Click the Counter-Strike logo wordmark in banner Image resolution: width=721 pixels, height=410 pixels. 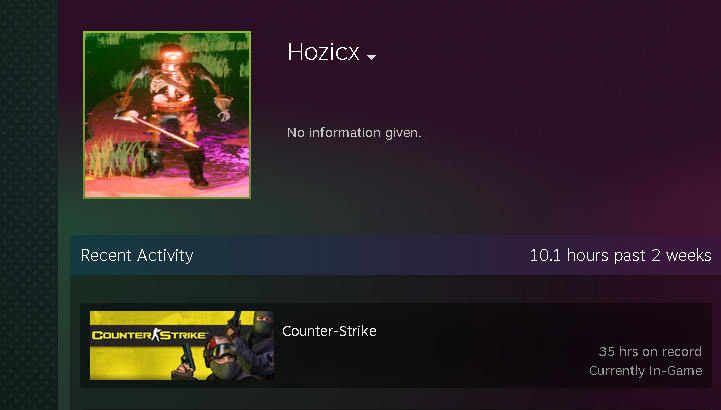click(x=149, y=335)
